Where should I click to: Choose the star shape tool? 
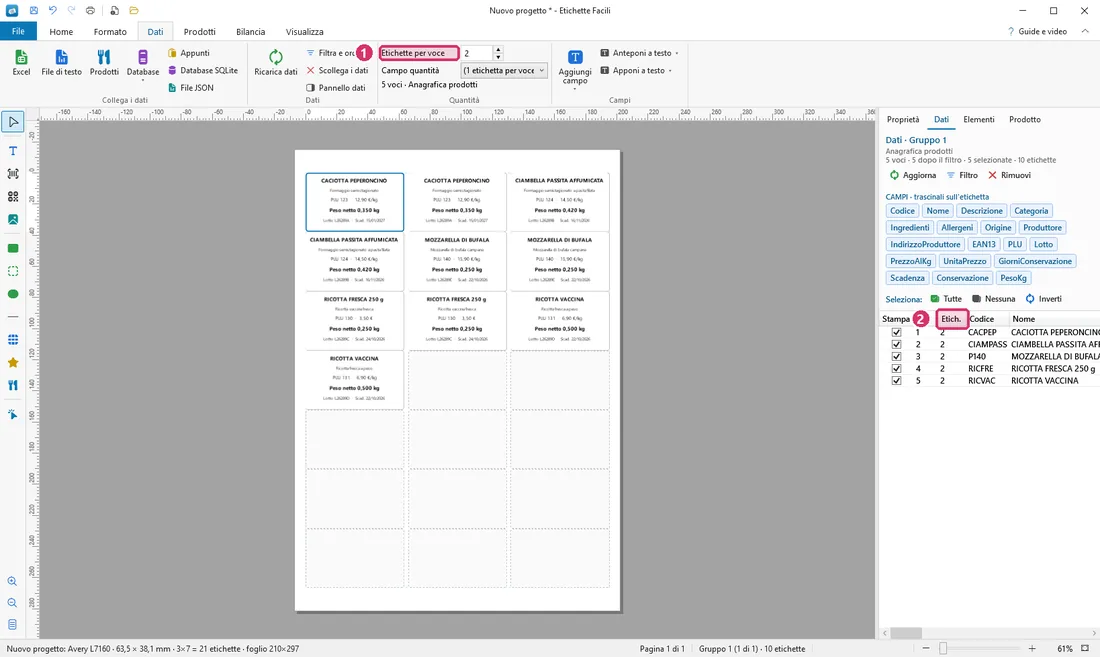pyautogui.click(x=13, y=363)
